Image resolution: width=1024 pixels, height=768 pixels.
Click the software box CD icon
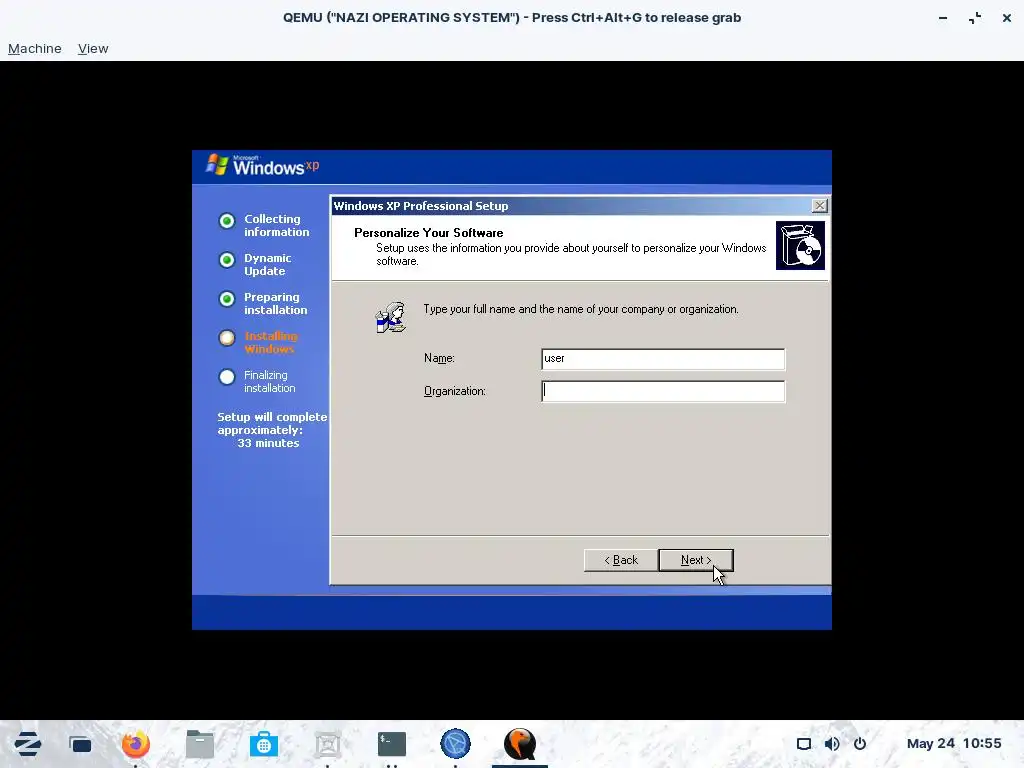point(800,246)
